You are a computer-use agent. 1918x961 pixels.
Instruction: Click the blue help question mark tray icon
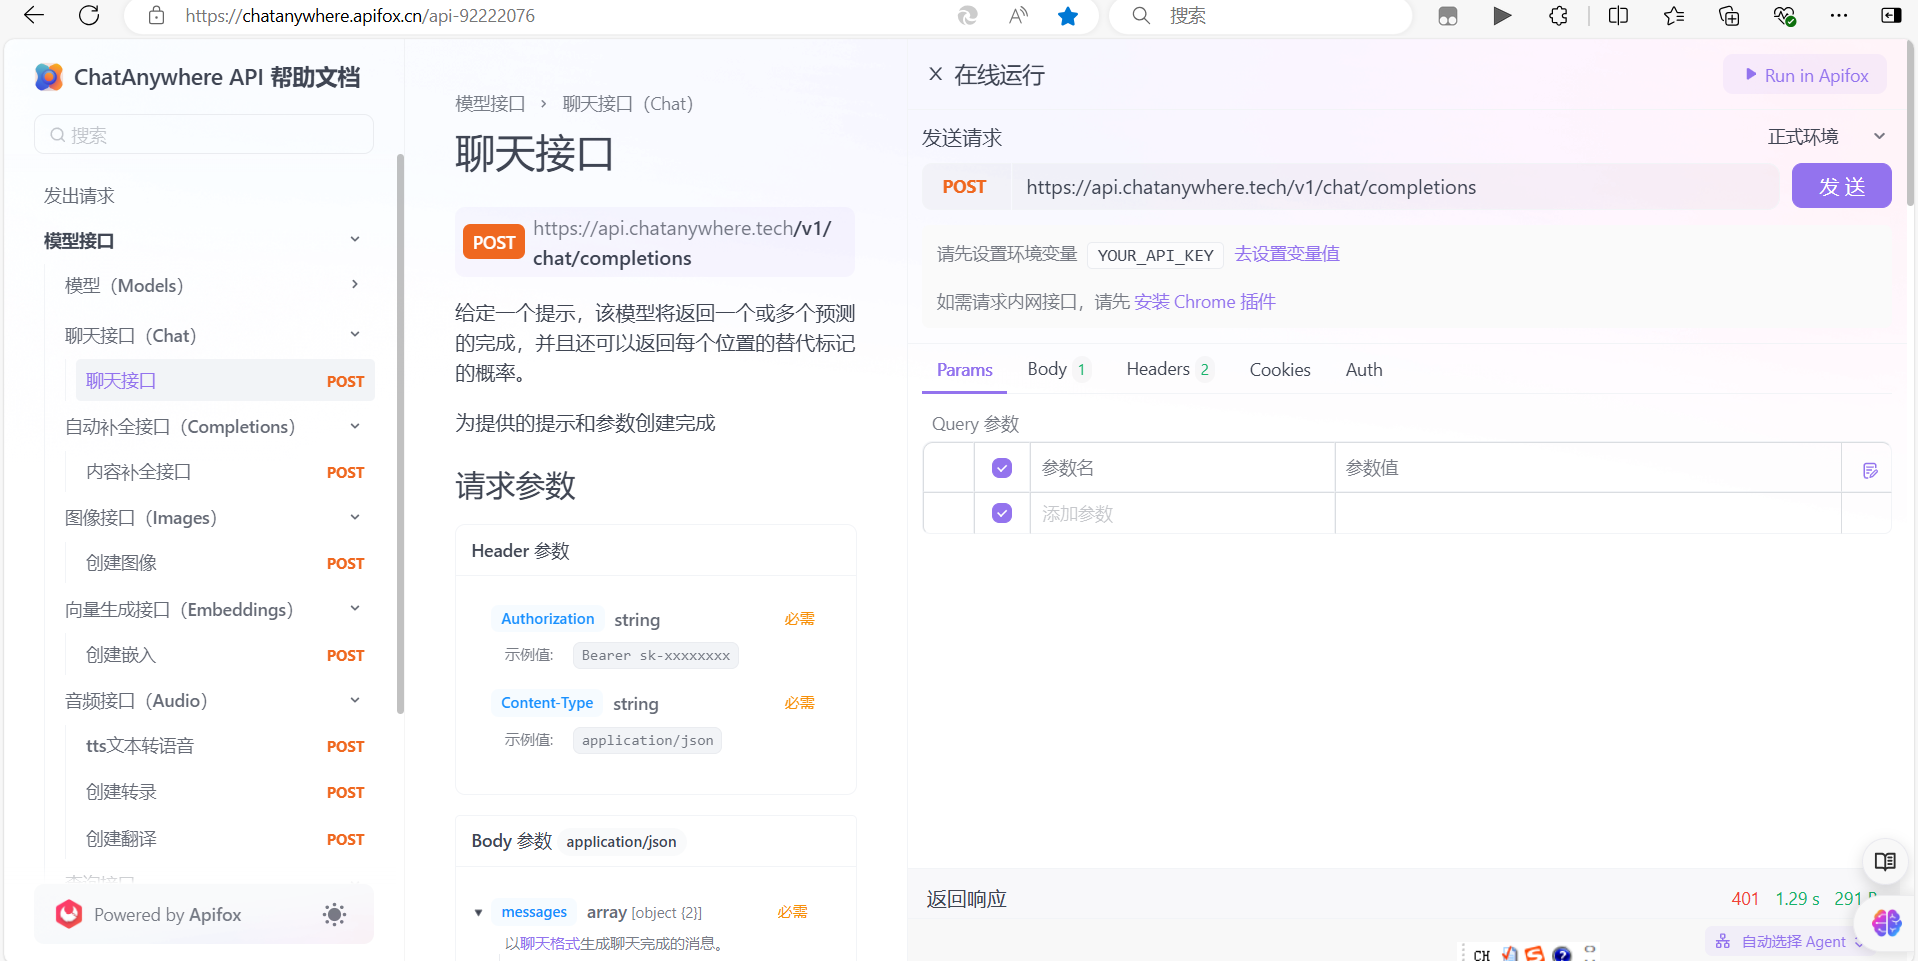[x=1562, y=954]
